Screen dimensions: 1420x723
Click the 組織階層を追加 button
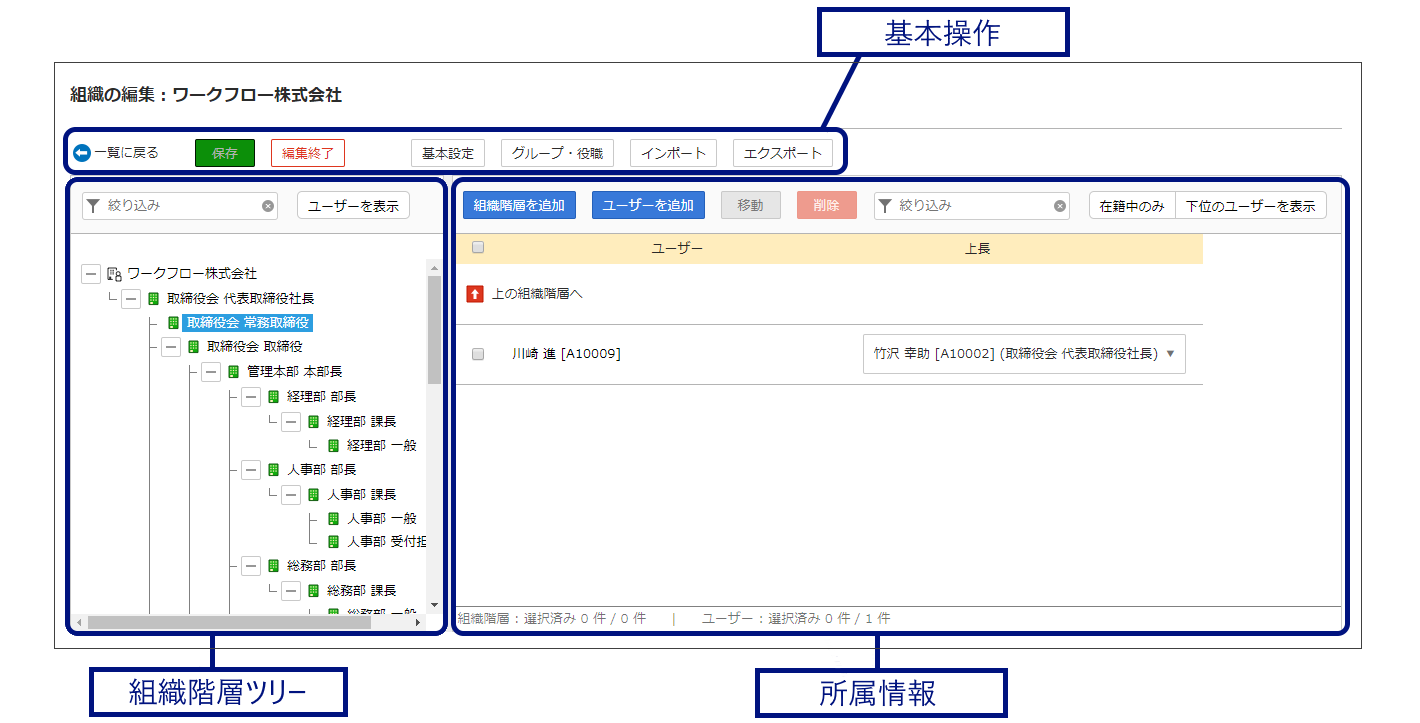[x=519, y=205]
